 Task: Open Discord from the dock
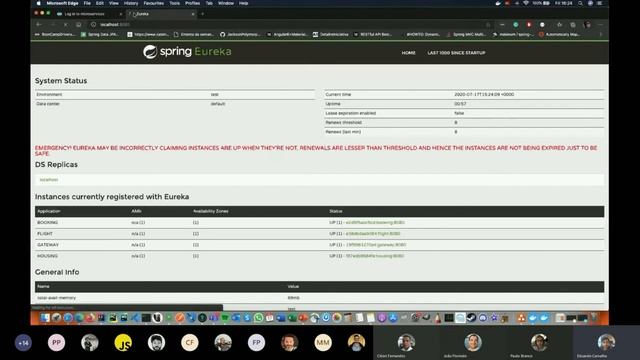point(482,318)
